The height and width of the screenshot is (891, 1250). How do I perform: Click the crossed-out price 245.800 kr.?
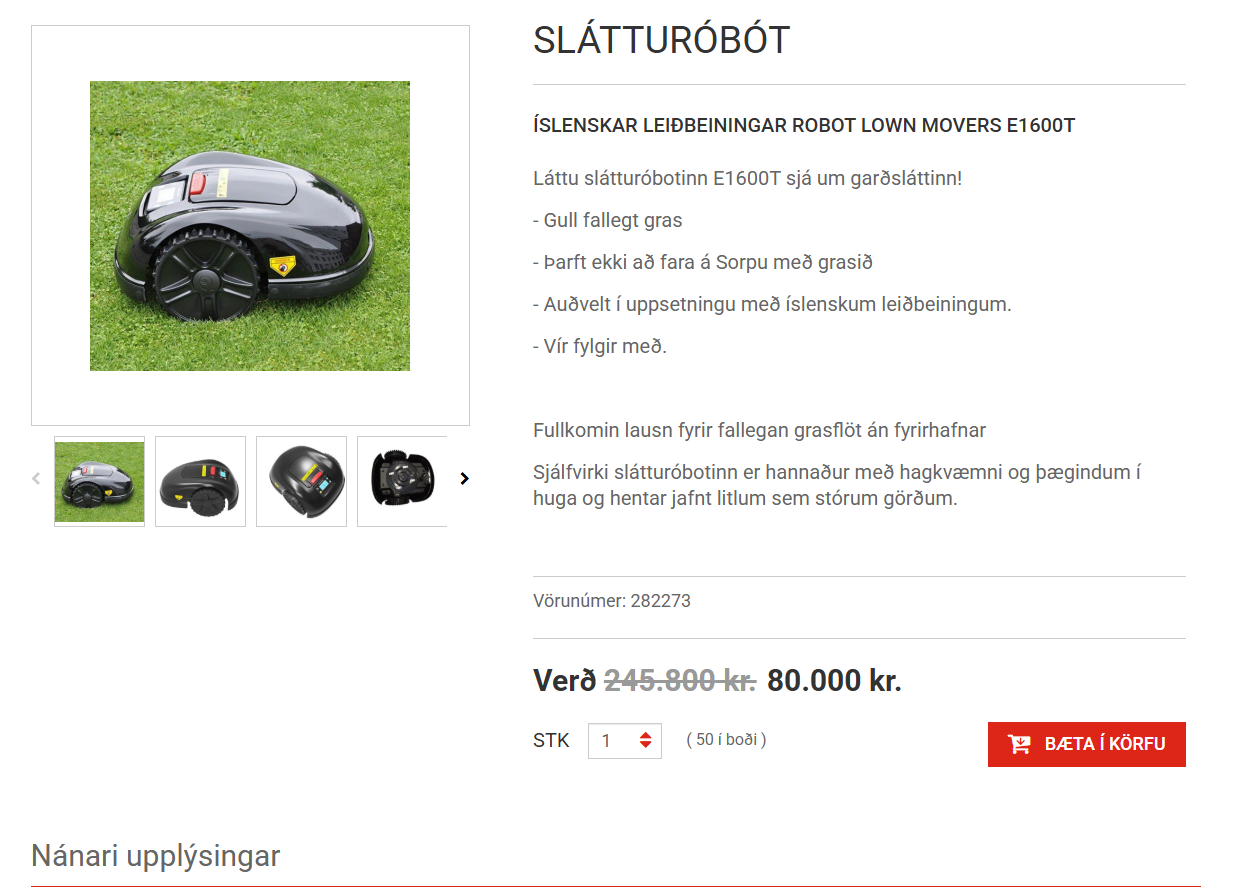pyautogui.click(x=680, y=681)
